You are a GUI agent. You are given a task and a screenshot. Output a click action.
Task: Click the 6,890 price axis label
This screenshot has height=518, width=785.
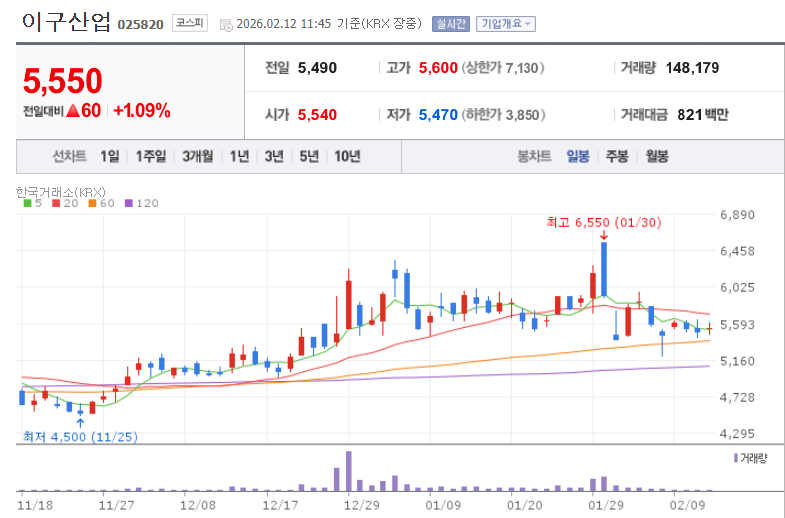tap(737, 215)
